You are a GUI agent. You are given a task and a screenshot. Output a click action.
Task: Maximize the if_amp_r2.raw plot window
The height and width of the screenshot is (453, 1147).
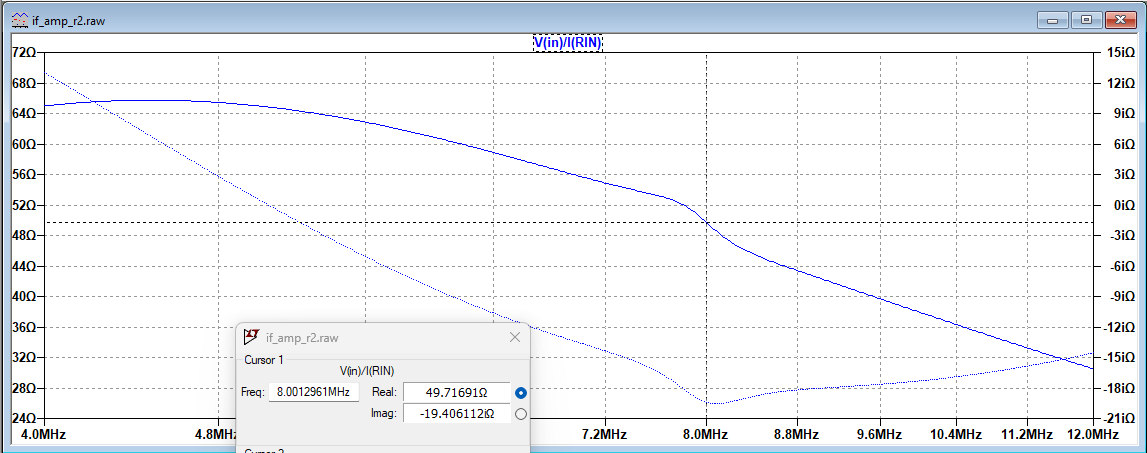[x=1087, y=20]
